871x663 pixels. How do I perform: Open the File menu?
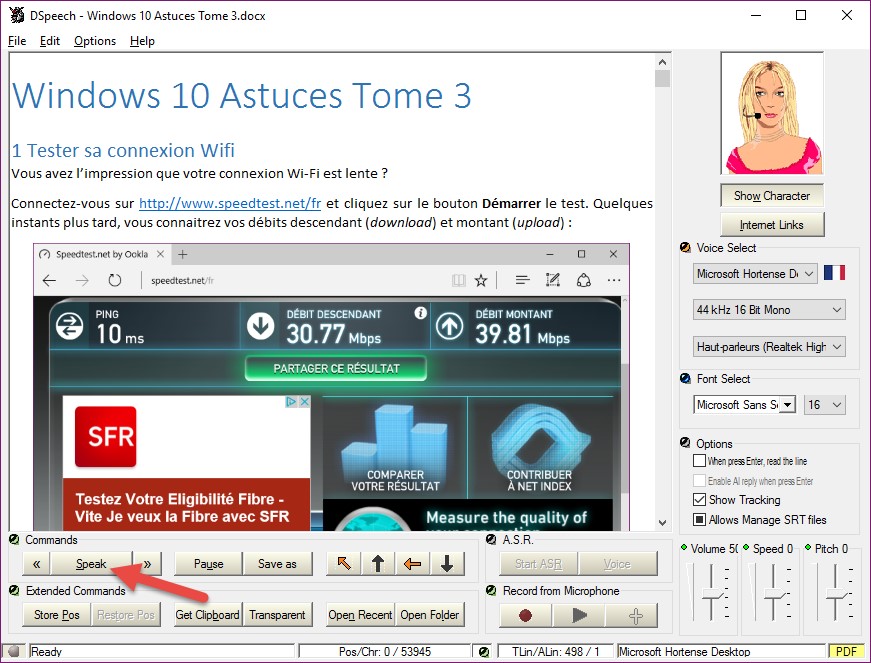[x=17, y=41]
